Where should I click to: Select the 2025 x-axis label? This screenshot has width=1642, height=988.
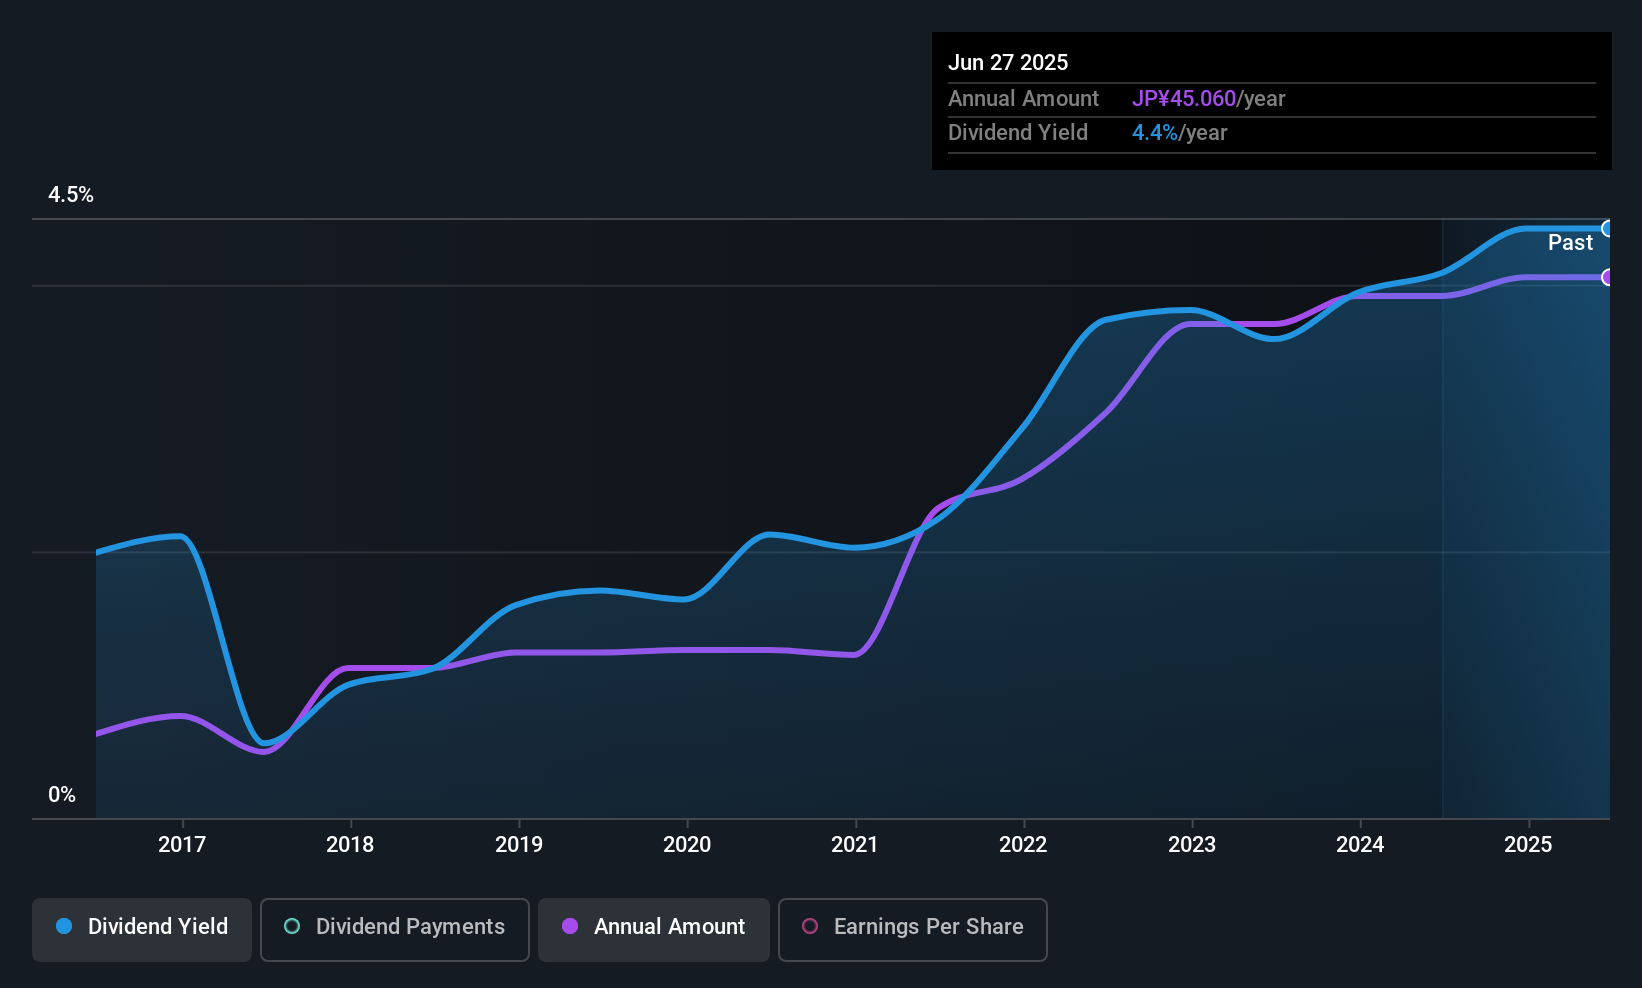pos(1528,844)
